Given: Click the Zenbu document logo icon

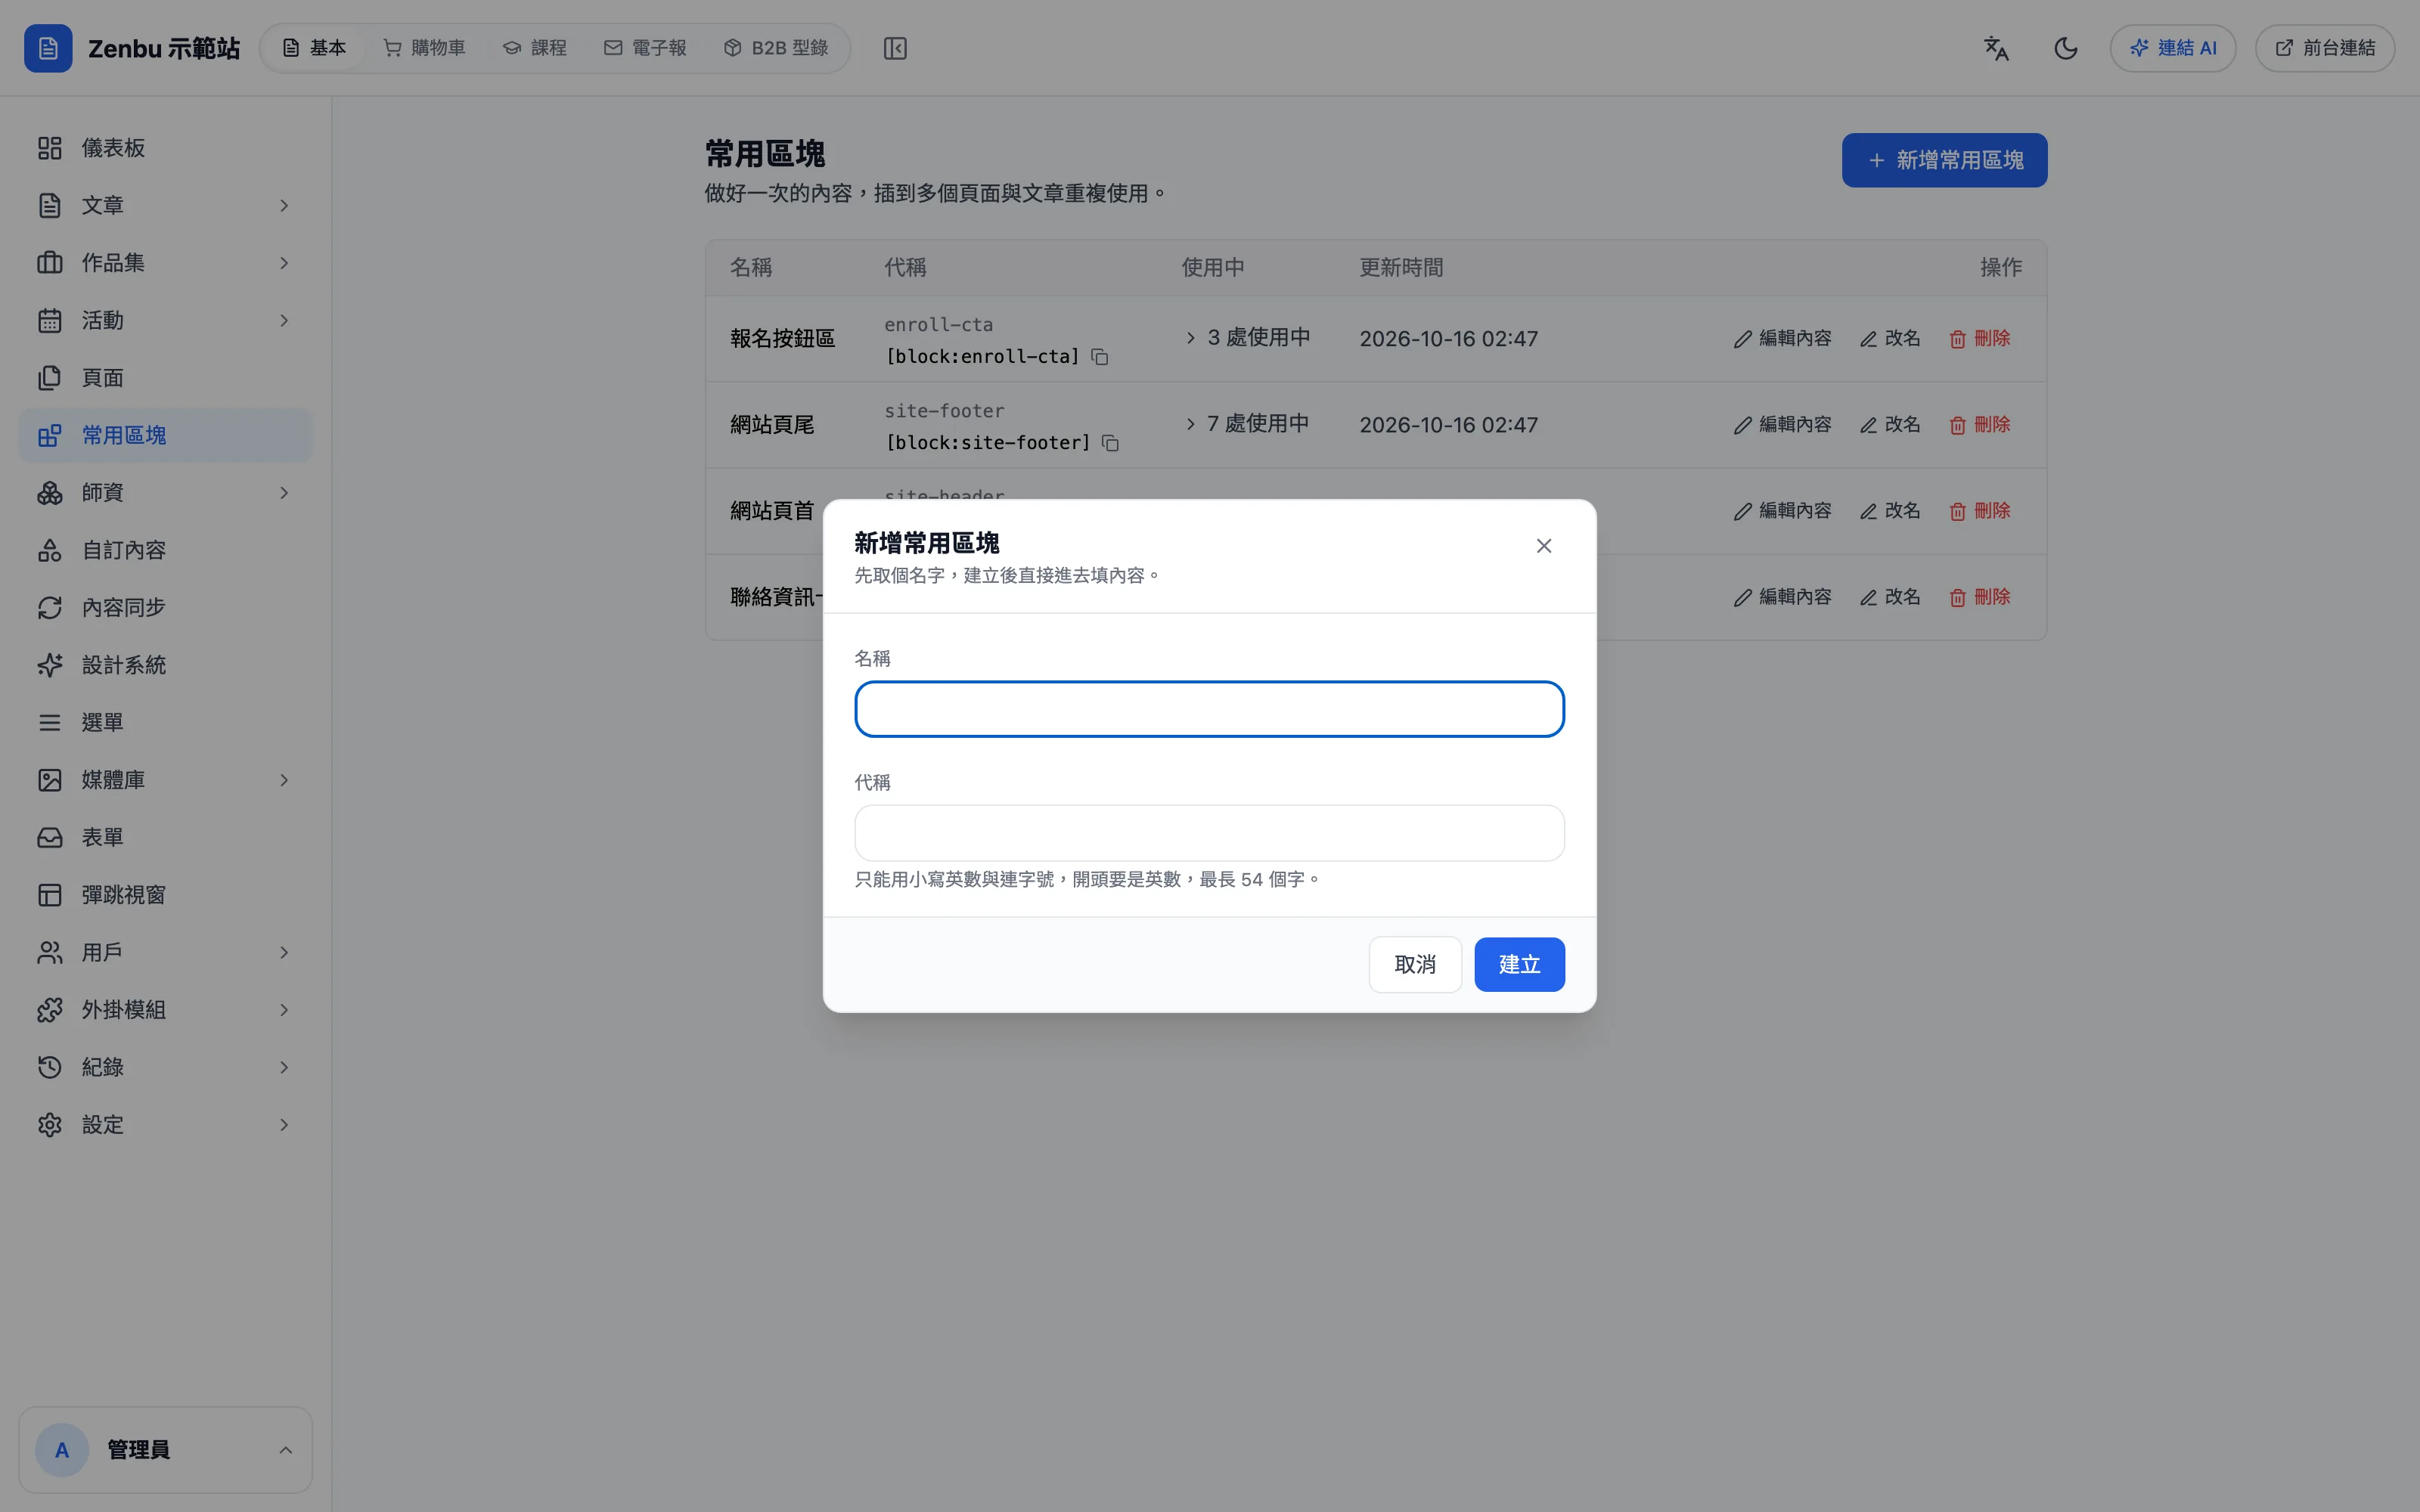Looking at the screenshot, I should tap(48, 48).
